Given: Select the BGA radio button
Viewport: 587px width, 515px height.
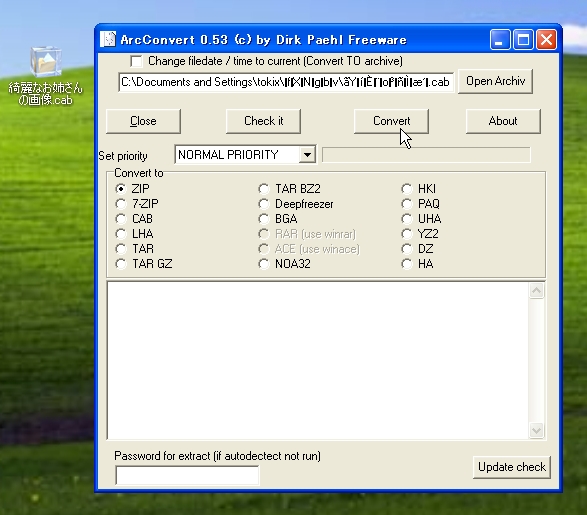Looking at the screenshot, I should (264, 219).
